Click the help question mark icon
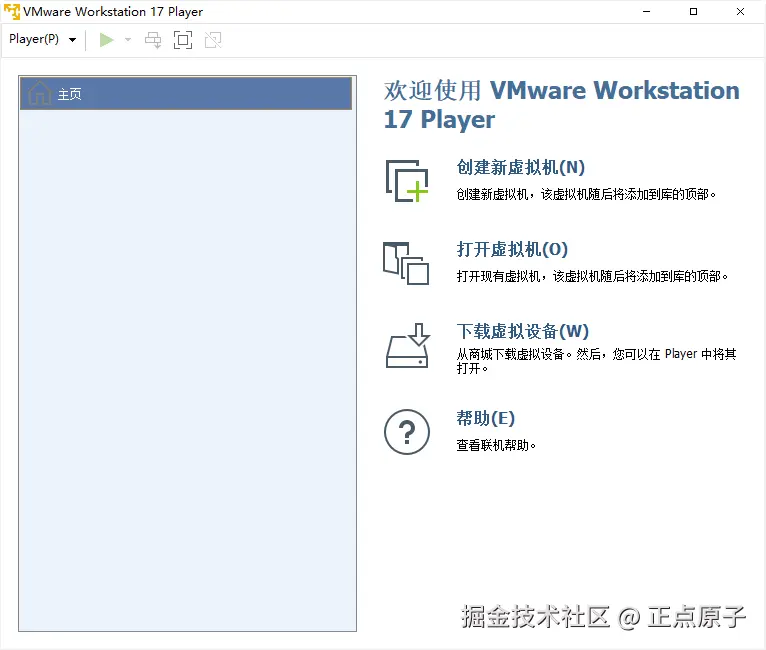Screen dimensions: 766x650 (407, 432)
